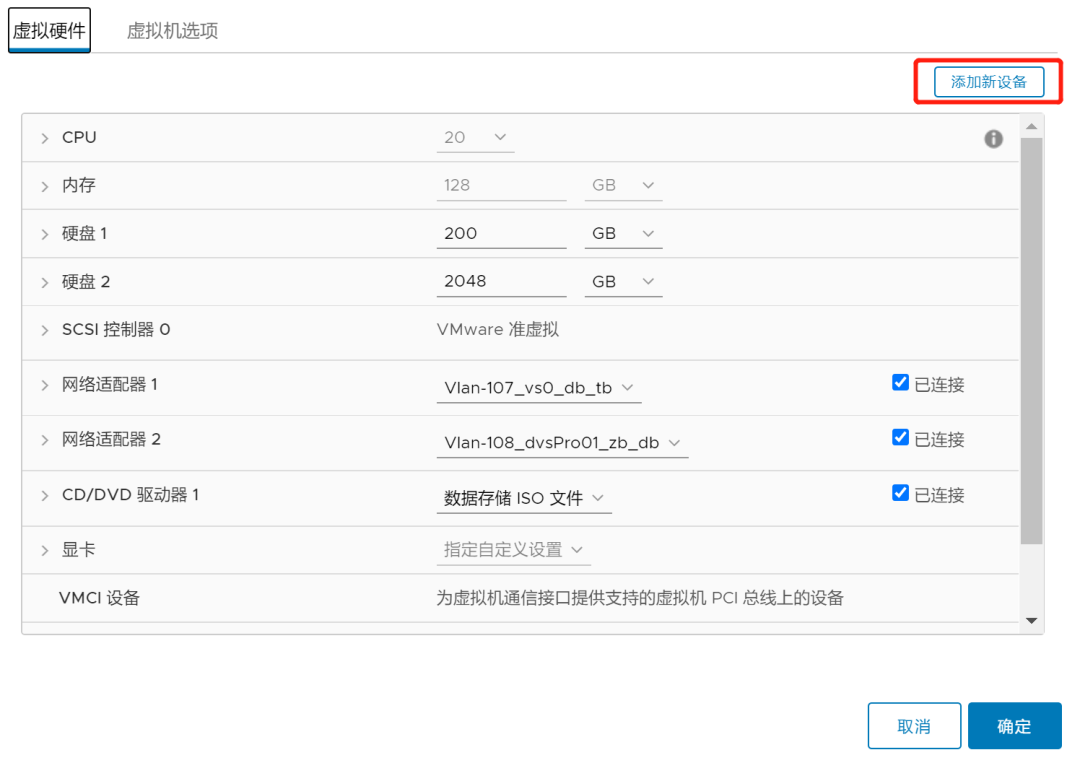Expand the CD/DVD 驱动器 1 row
This screenshot has width=1080, height=768.
pos(45,496)
